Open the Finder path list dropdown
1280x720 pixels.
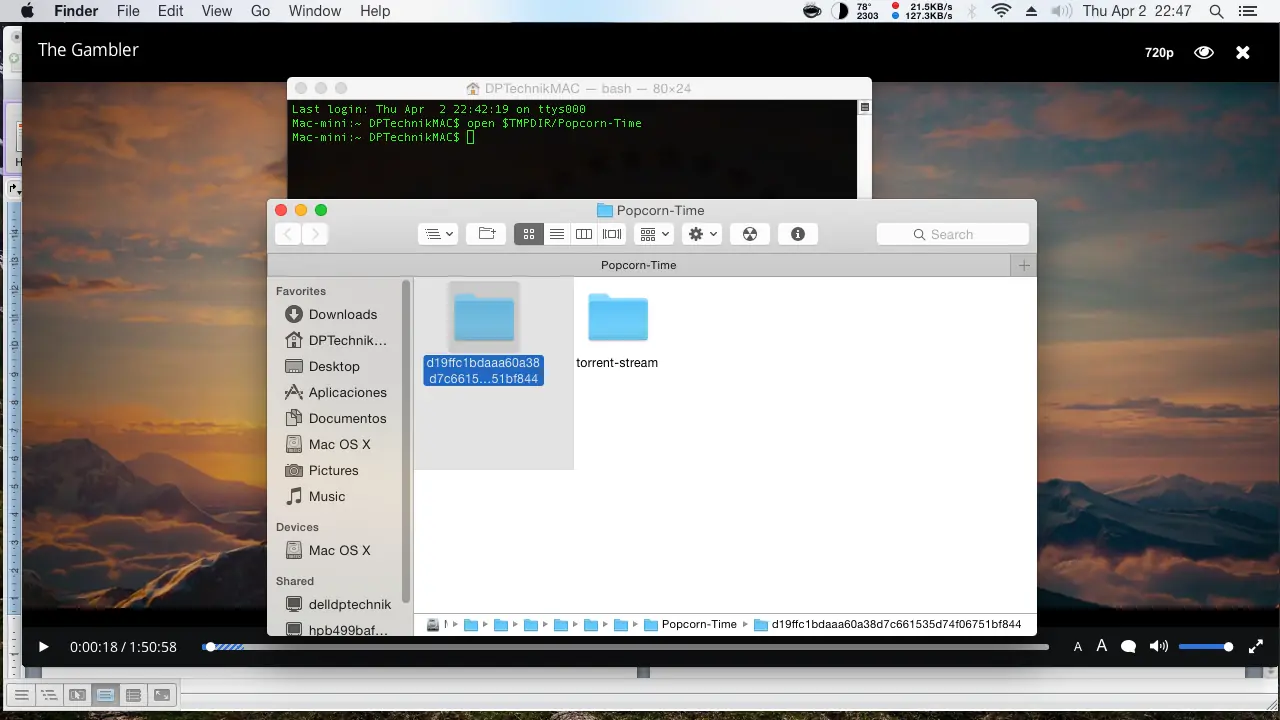coord(438,234)
